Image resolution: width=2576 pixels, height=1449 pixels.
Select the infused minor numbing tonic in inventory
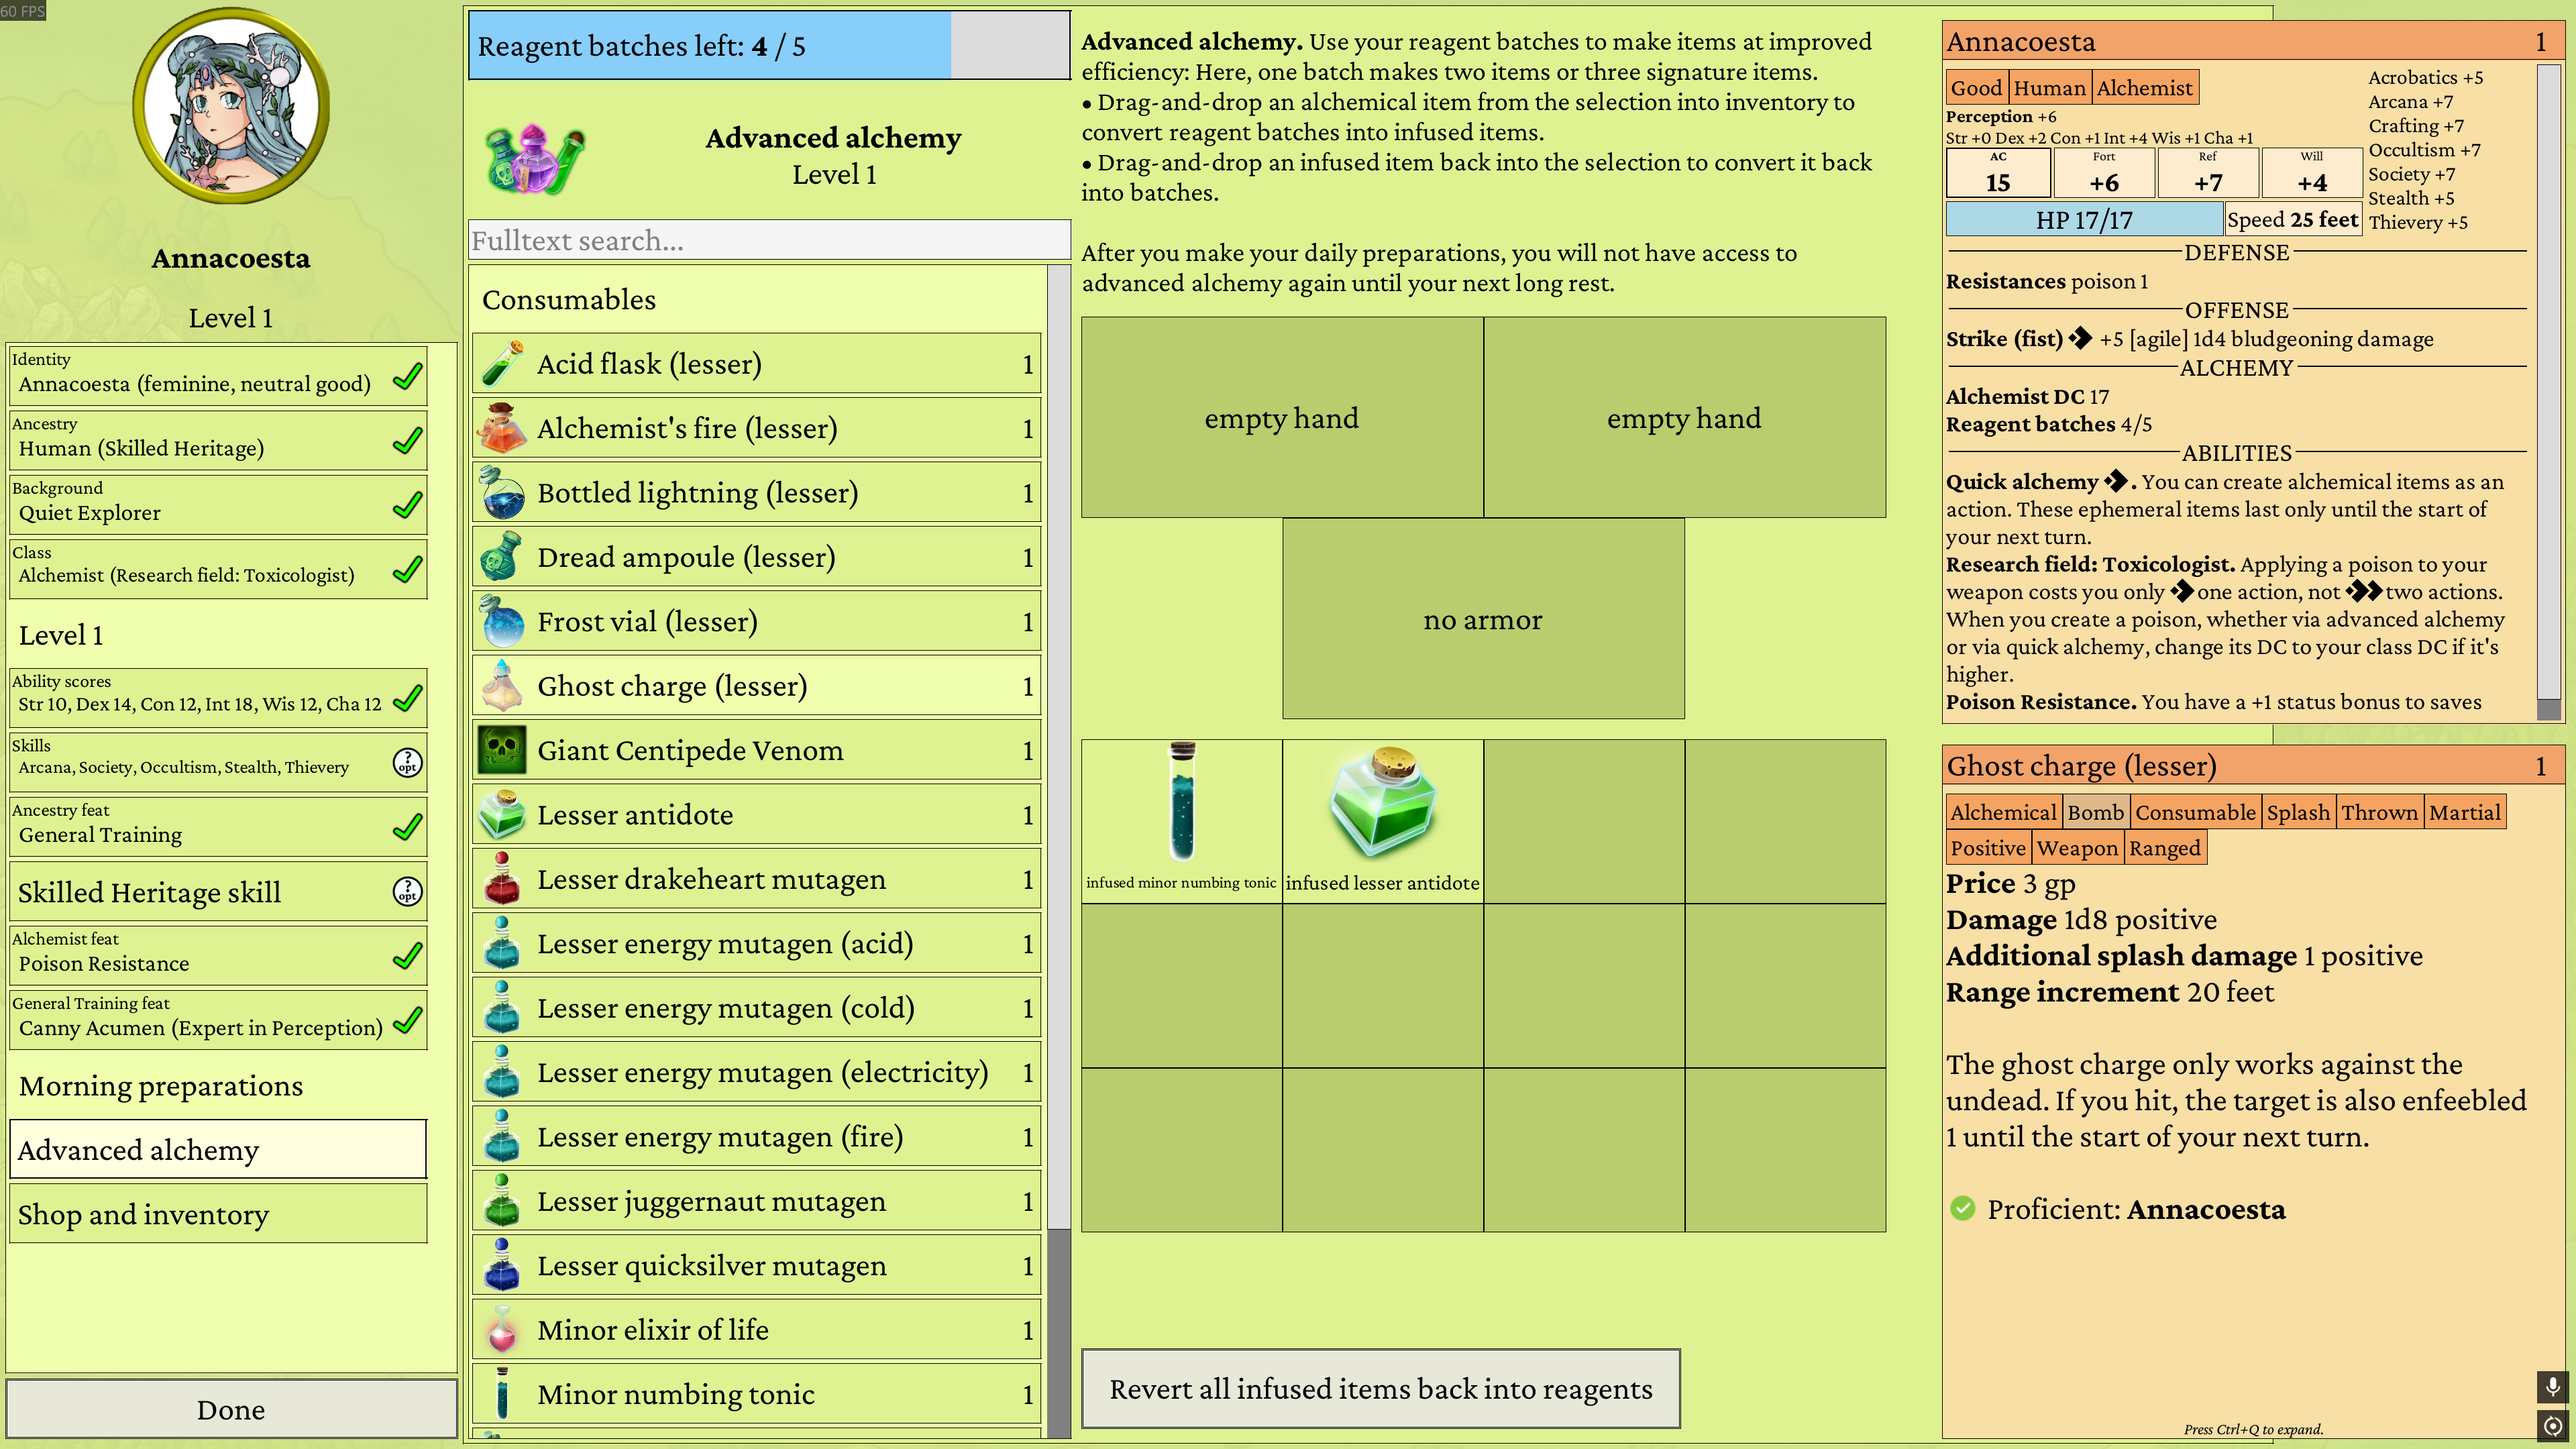click(x=1181, y=821)
